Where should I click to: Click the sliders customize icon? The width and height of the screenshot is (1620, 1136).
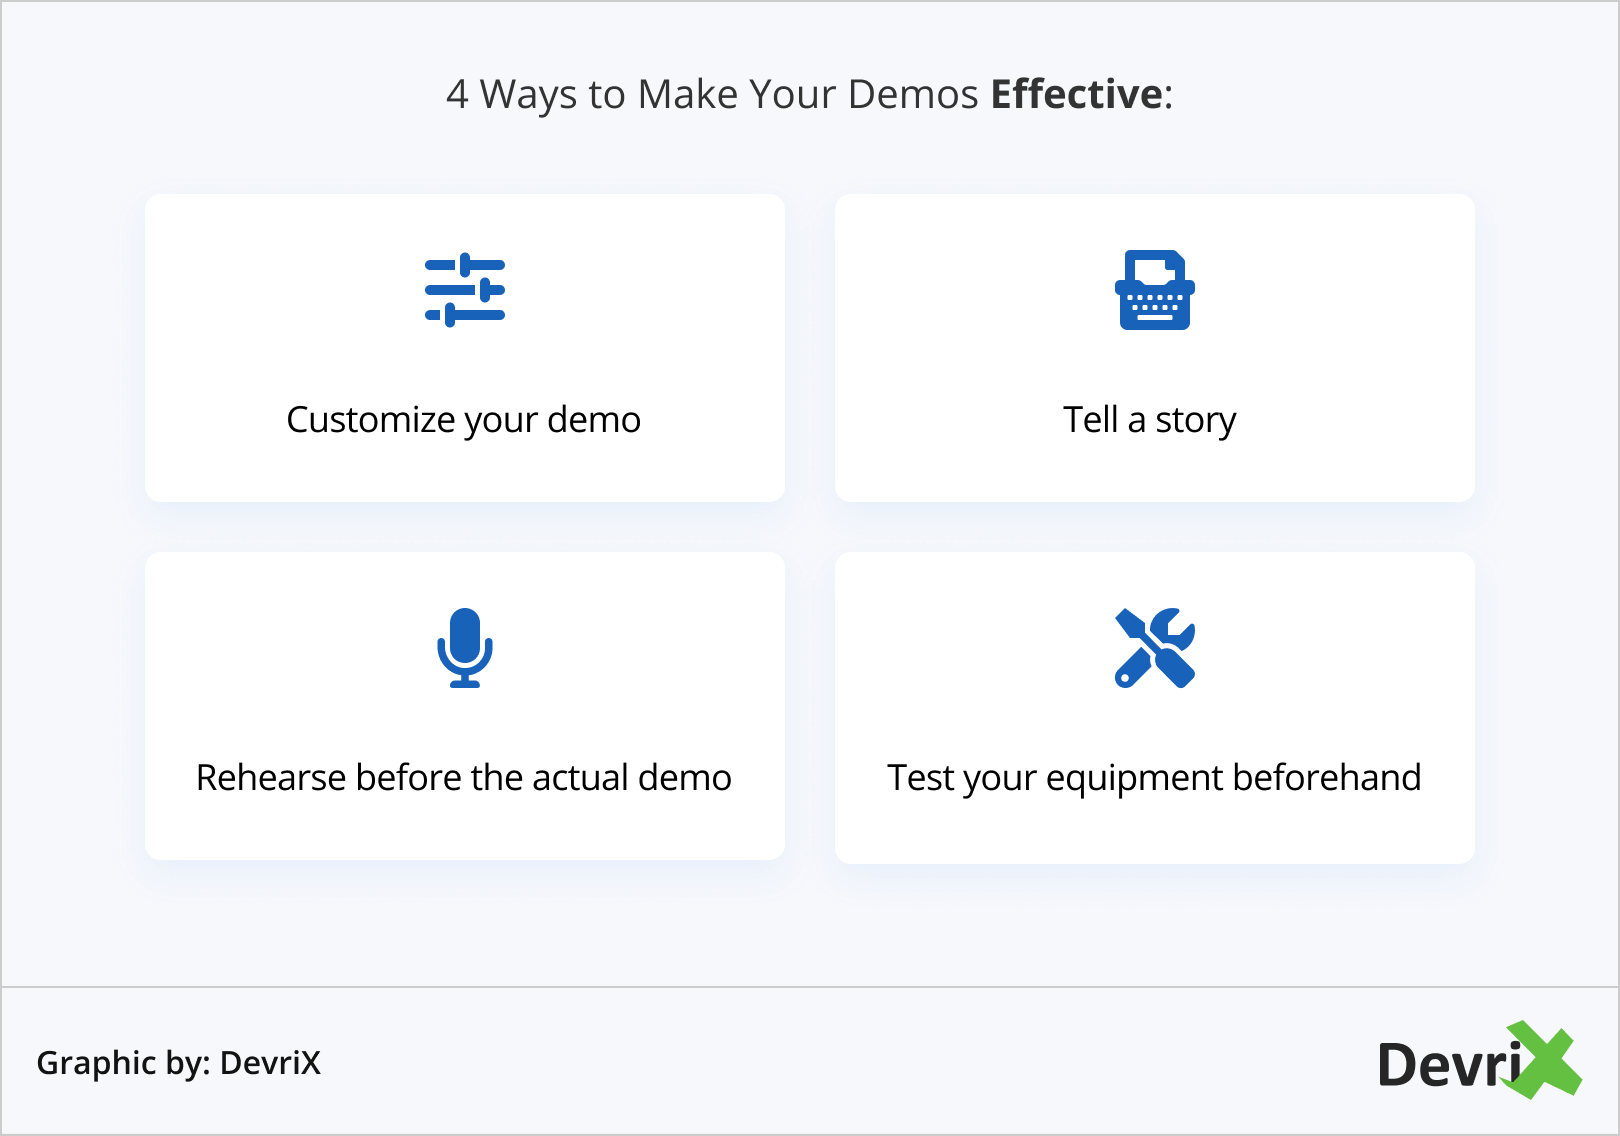(x=465, y=290)
